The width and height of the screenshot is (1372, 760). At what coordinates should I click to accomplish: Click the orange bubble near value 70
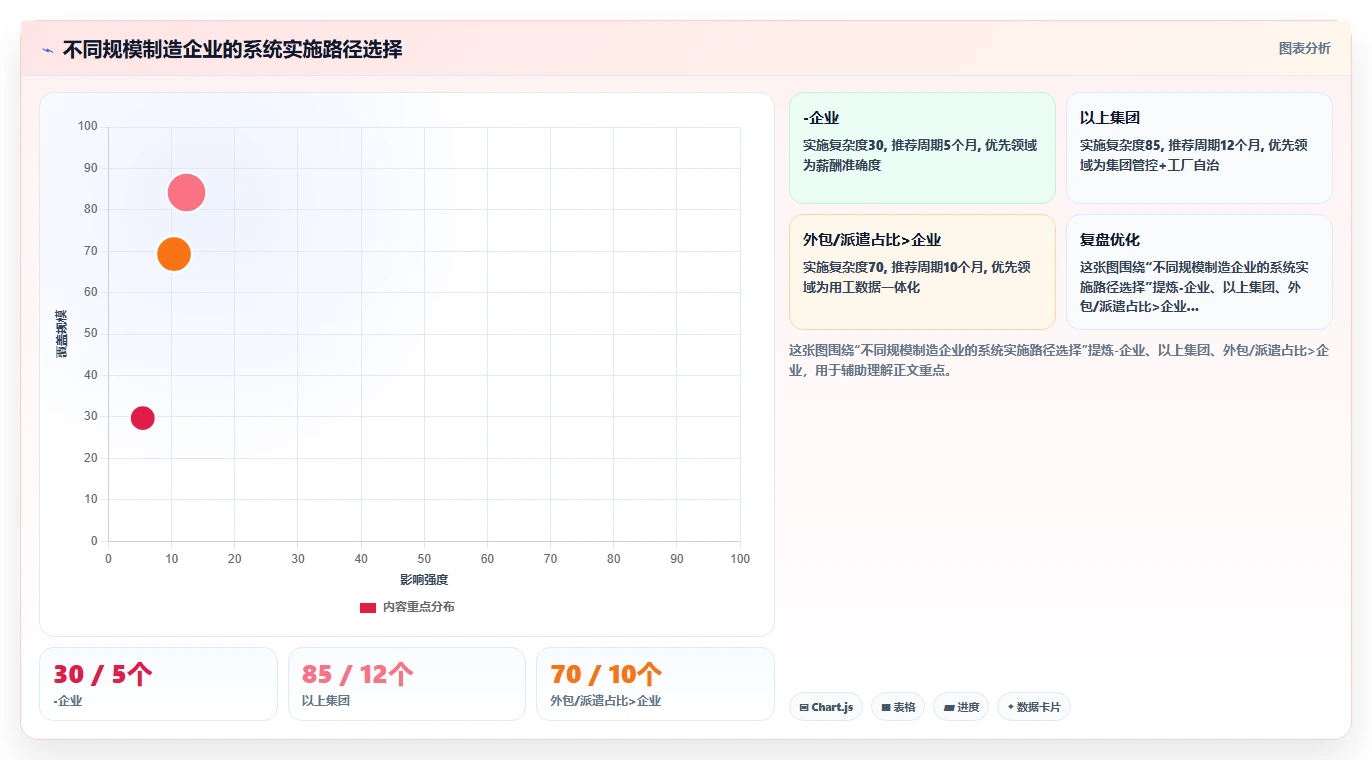tap(174, 254)
